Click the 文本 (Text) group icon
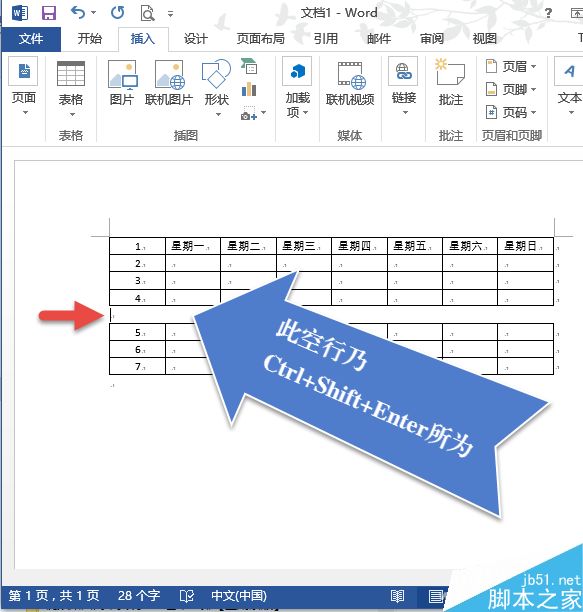The height and width of the screenshot is (612, 583). pyautogui.click(x=569, y=71)
